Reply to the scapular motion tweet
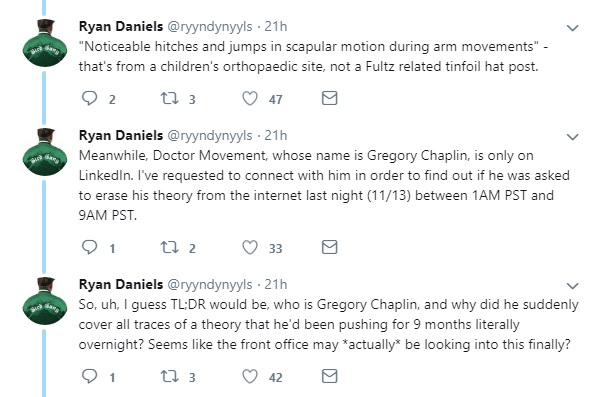Image resolution: width=611 pixels, height=397 pixels. [89, 99]
